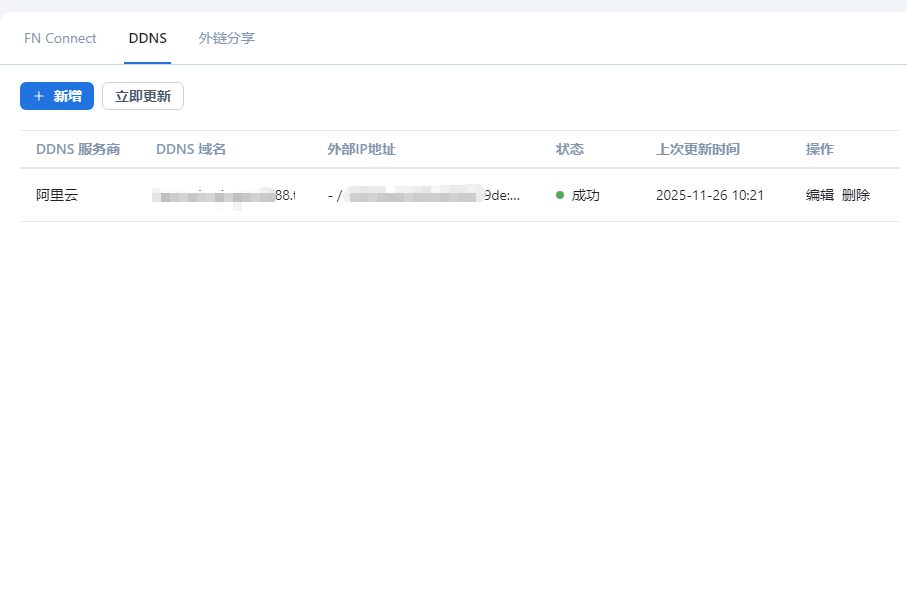This screenshot has width=907, height=605.
Task: Select the 阿里云 provider cell
Action: (x=57, y=195)
